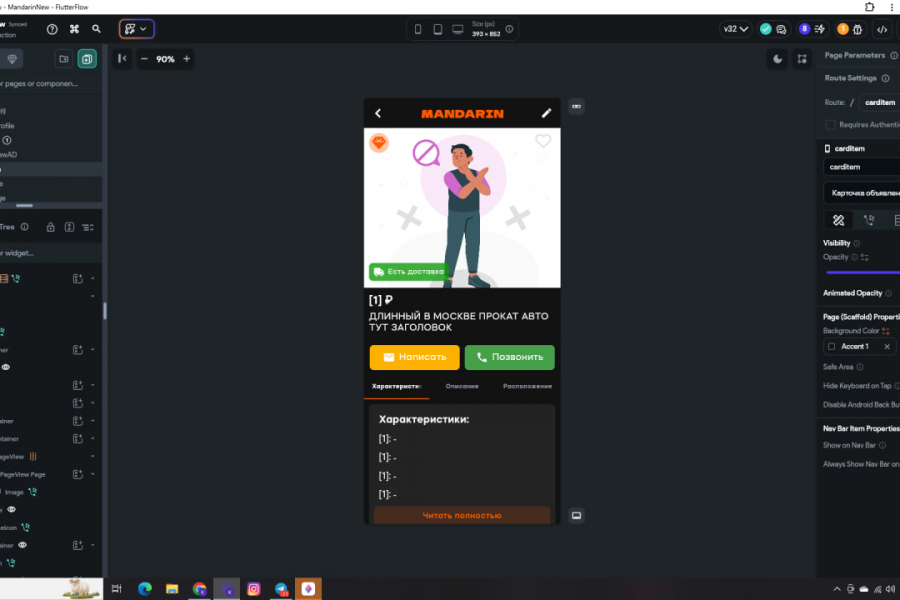Edit the Route carditem field
Image resolution: width=900 pixels, height=600 pixels.
[879, 102]
